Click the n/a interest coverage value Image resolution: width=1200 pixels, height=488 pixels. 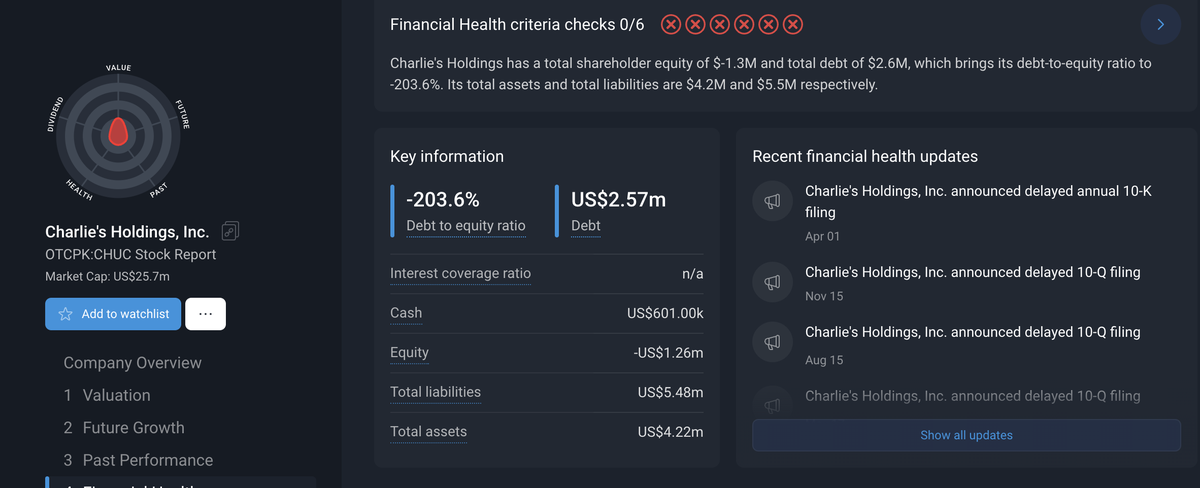coord(693,274)
